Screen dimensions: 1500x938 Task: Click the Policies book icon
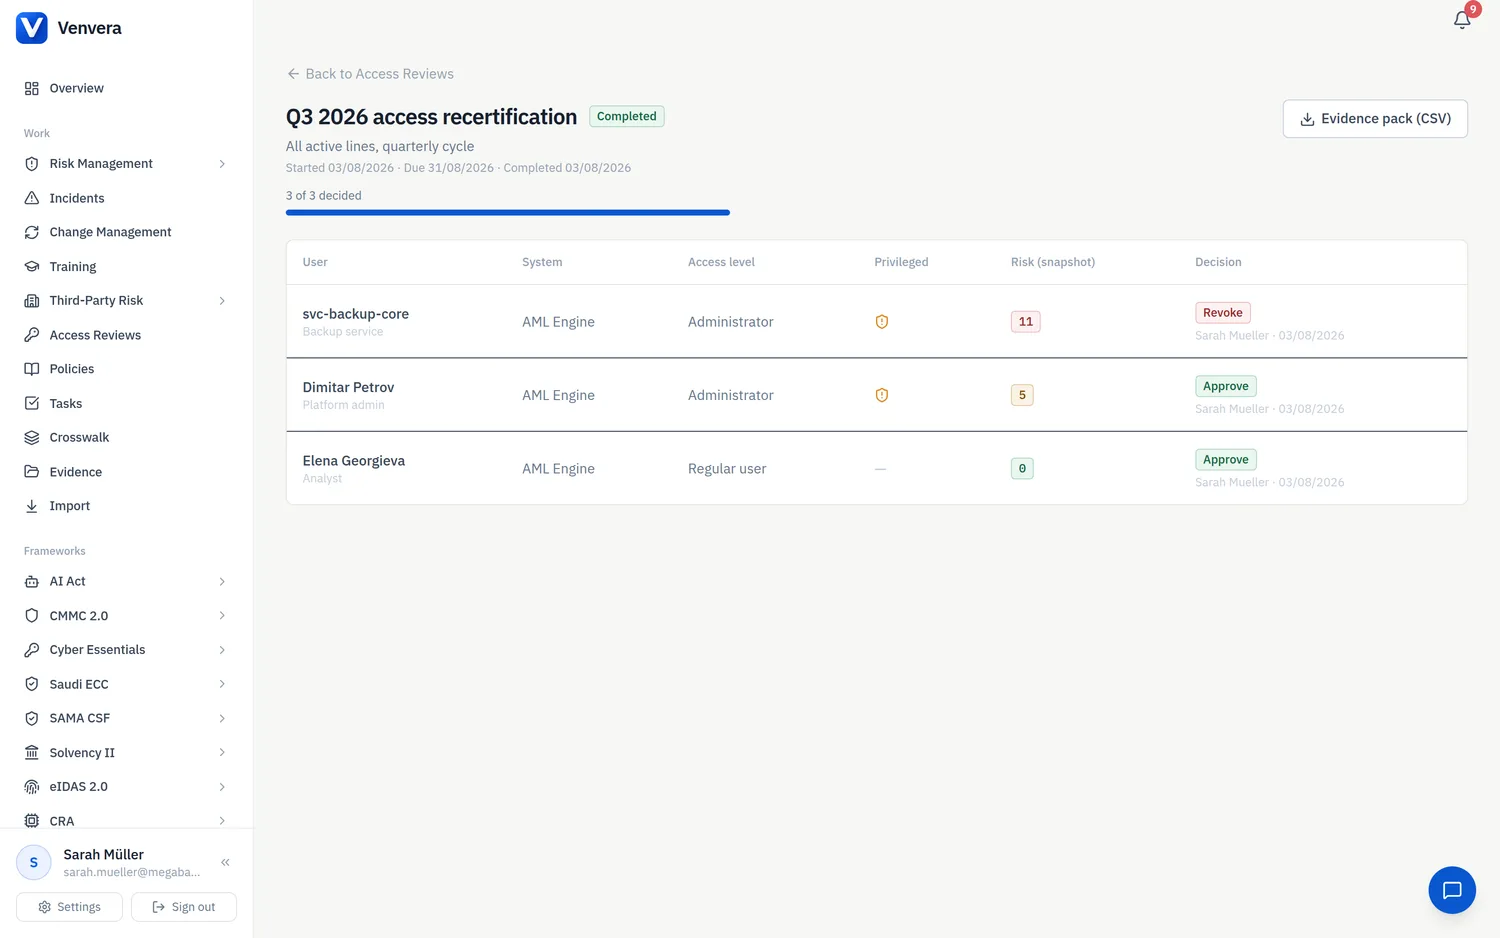click(x=32, y=369)
